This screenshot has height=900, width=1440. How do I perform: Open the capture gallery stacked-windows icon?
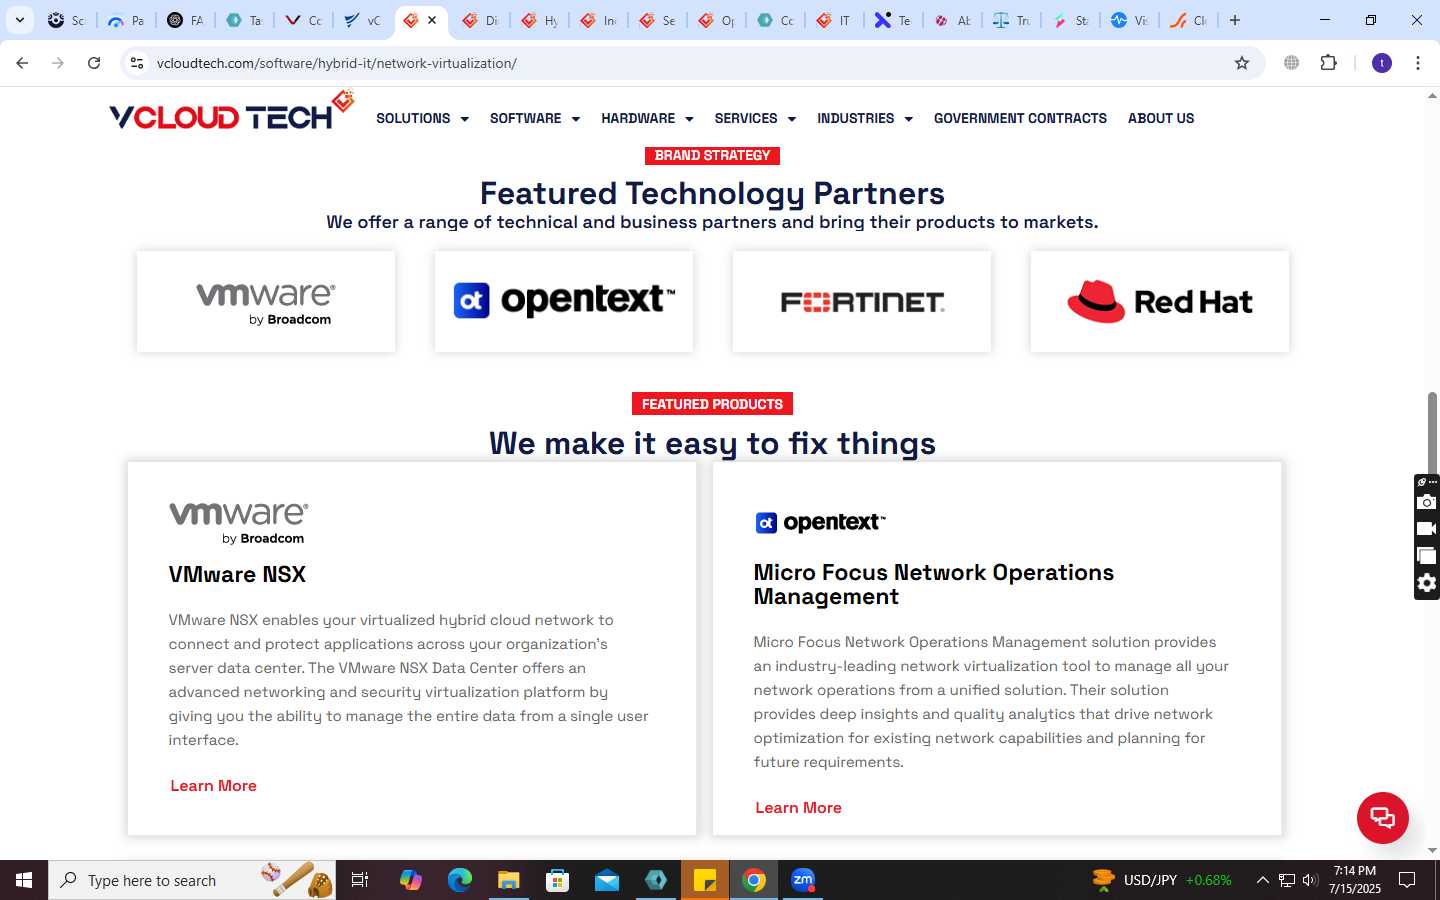tap(1427, 556)
